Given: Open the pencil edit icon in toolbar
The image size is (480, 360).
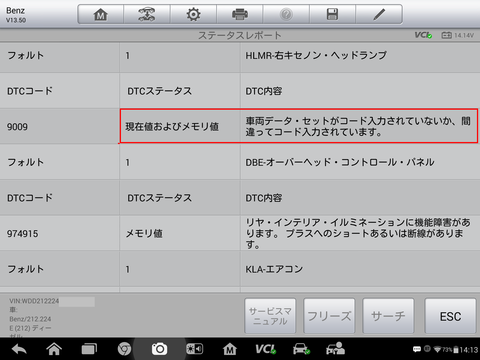Looking at the screenshot, I should point(379,14).
